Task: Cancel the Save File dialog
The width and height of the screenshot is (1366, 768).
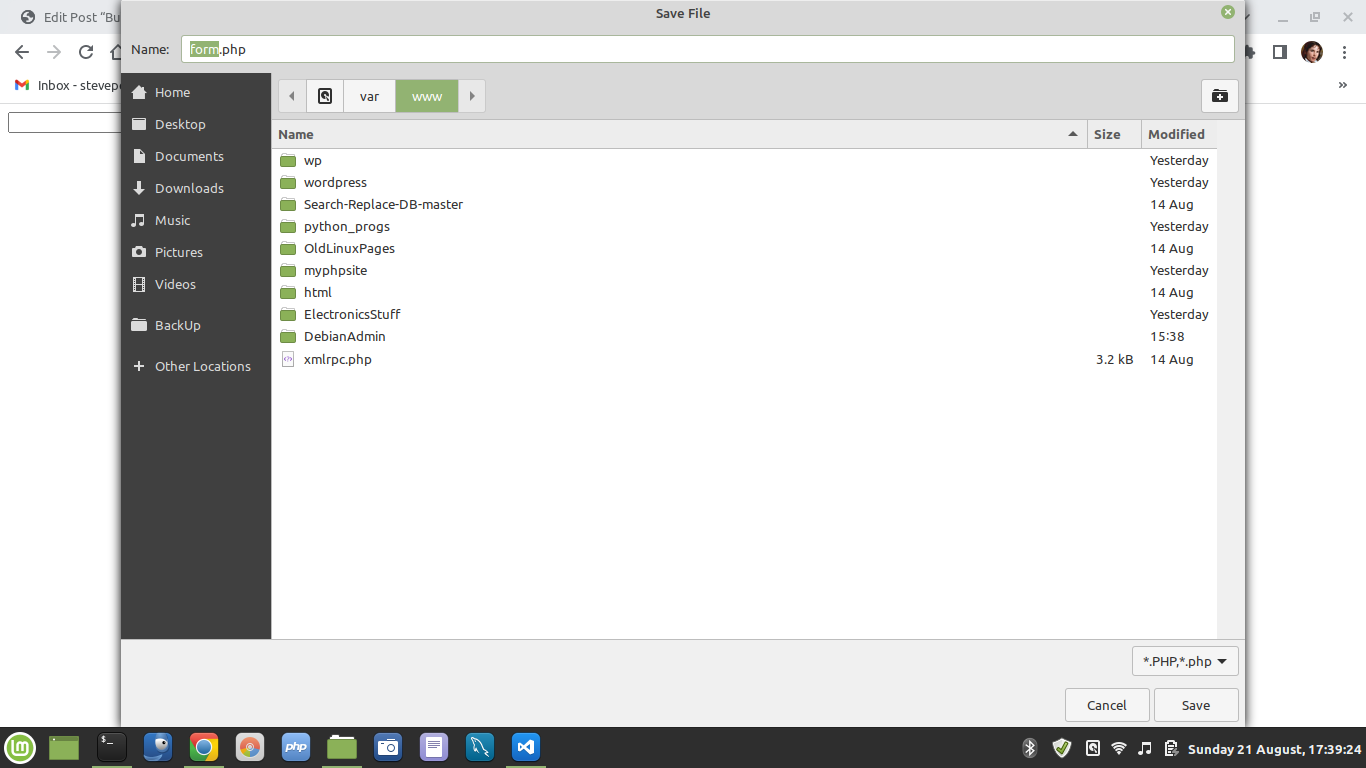Action: click(1106, 705)
